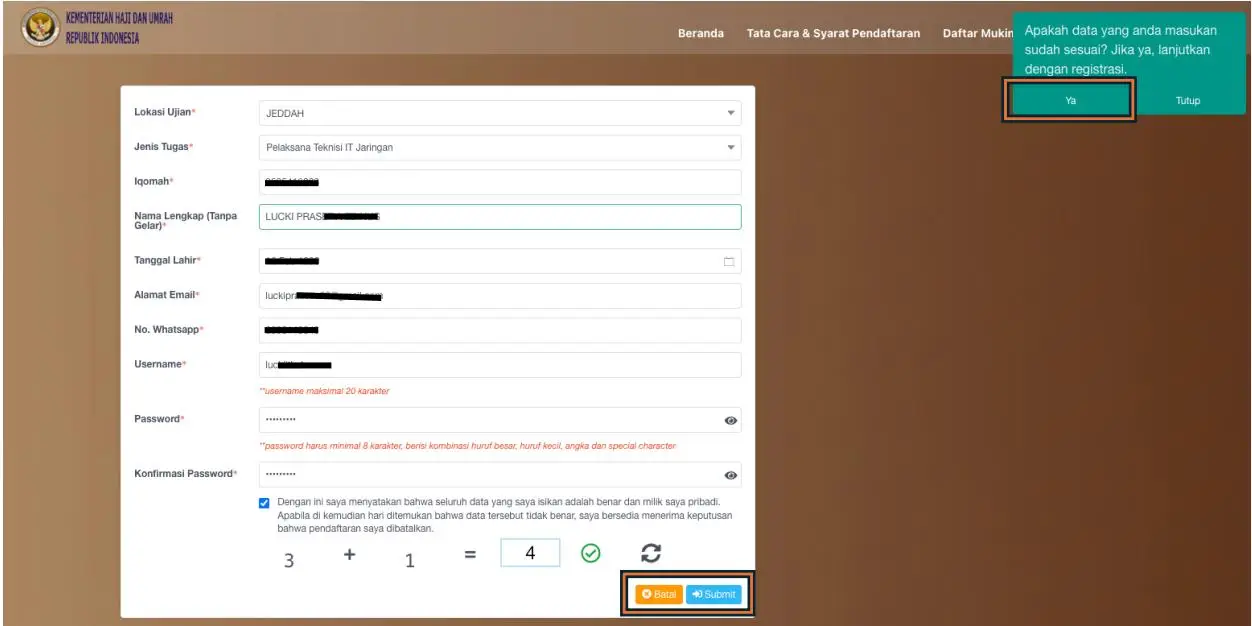Cancel the form with Batal
Image resolution: width=1252 pixels, height=626 pixels.
coord(658,595)
